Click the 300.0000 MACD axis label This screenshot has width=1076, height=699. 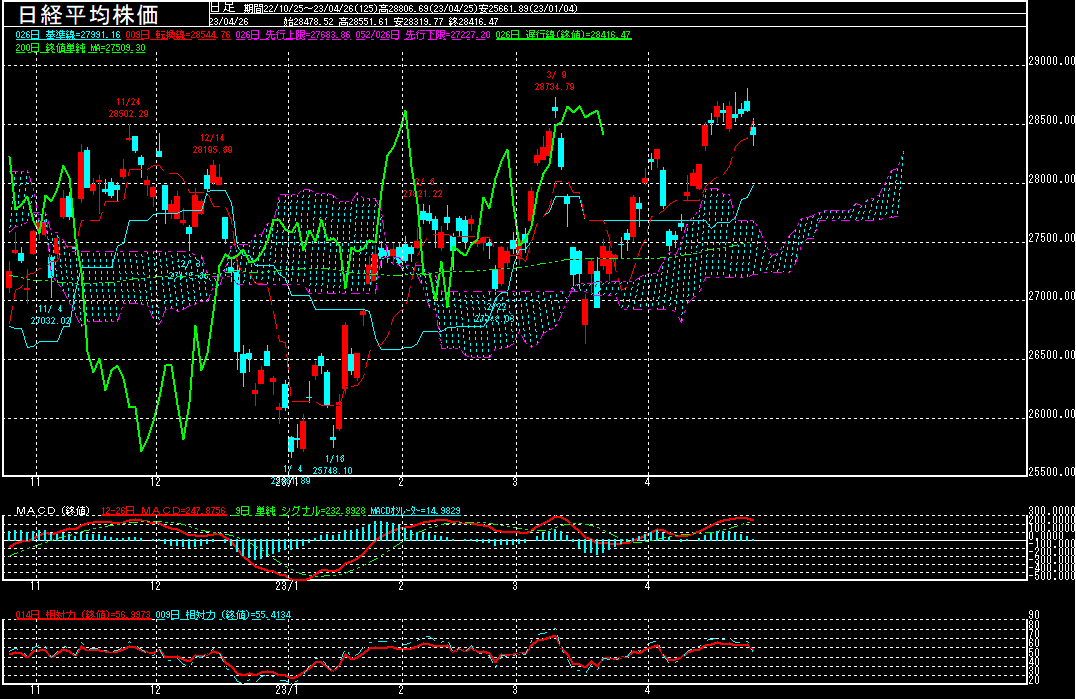coord(1052,511)
